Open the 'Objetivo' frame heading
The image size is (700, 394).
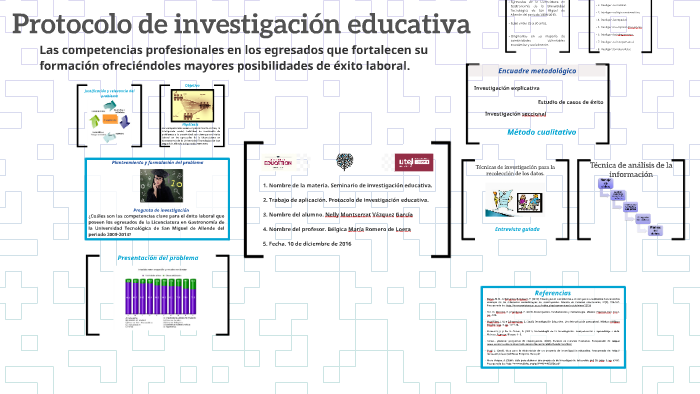[x=192, y=85]
